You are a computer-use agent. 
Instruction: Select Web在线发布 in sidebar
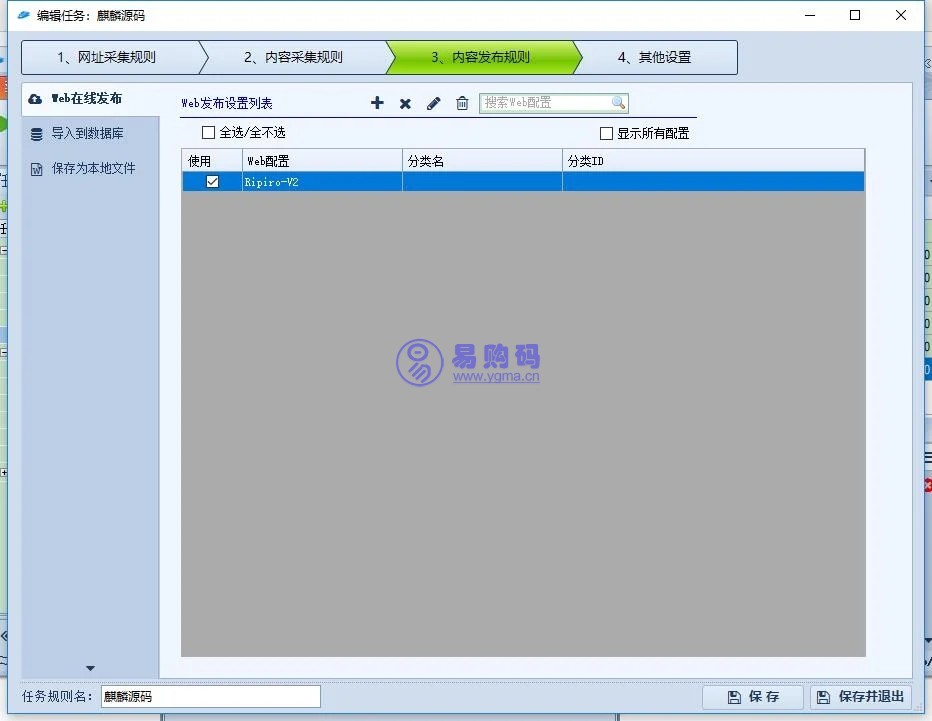click(87, 99)
